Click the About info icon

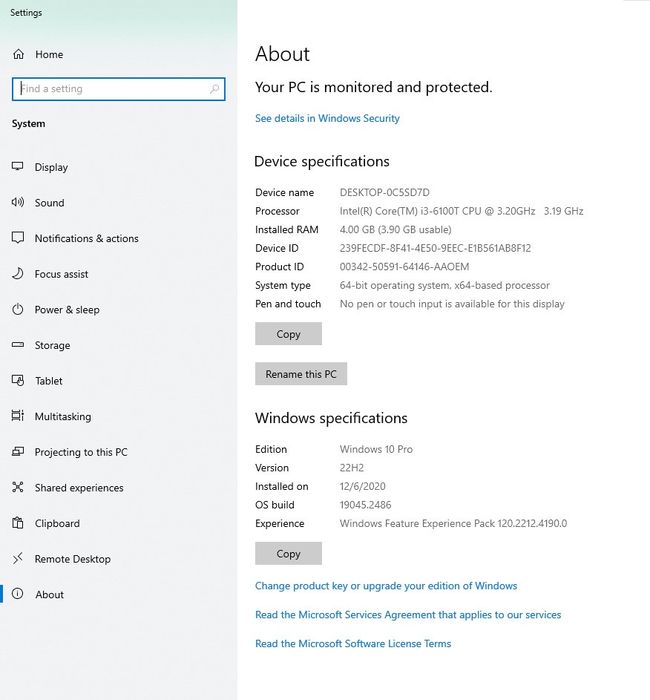(17, 594)
